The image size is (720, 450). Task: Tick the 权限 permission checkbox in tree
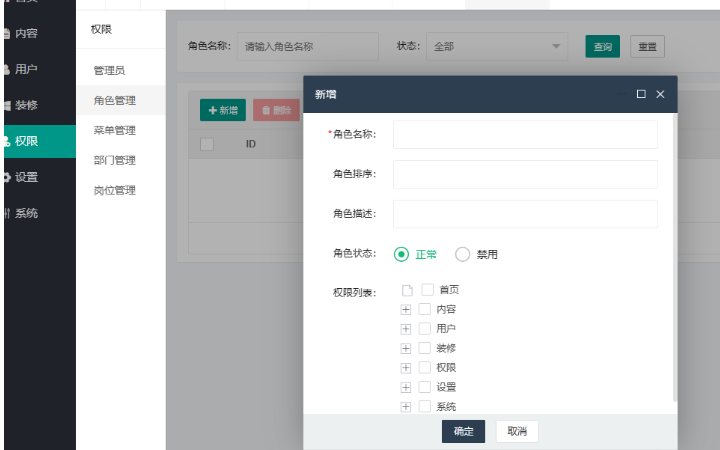click(425, 368)
